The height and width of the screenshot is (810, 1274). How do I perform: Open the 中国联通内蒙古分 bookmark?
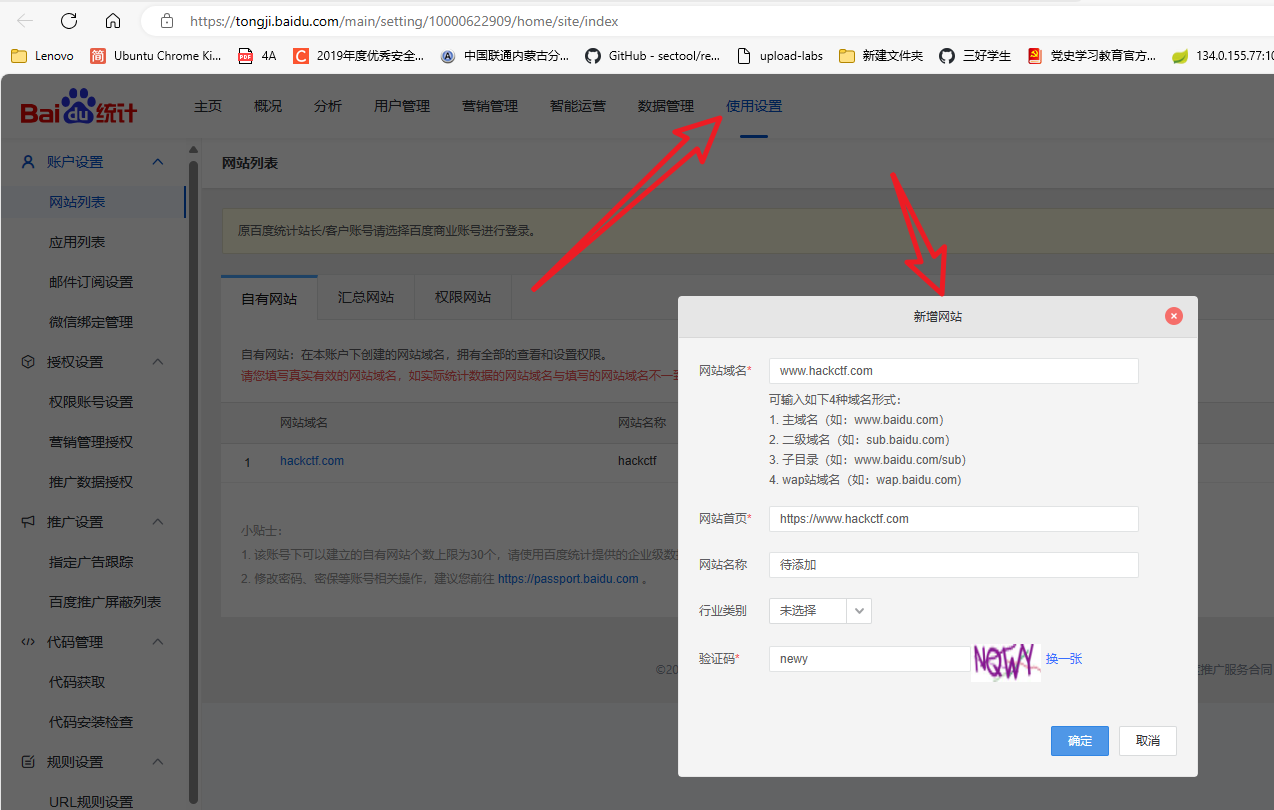click(505, 56)
